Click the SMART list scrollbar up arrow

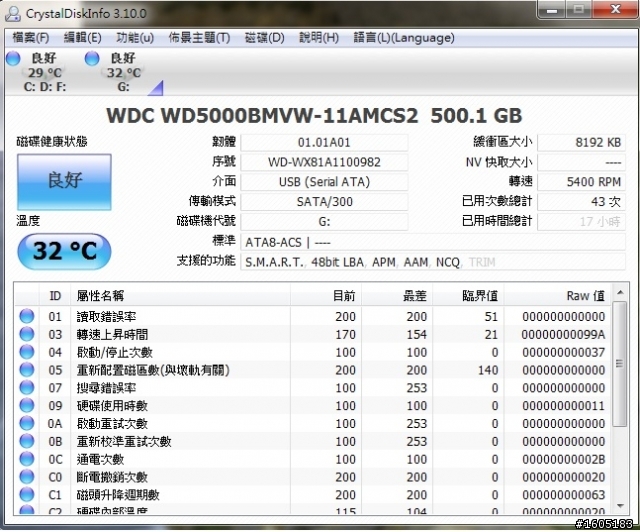pos(620,292)
